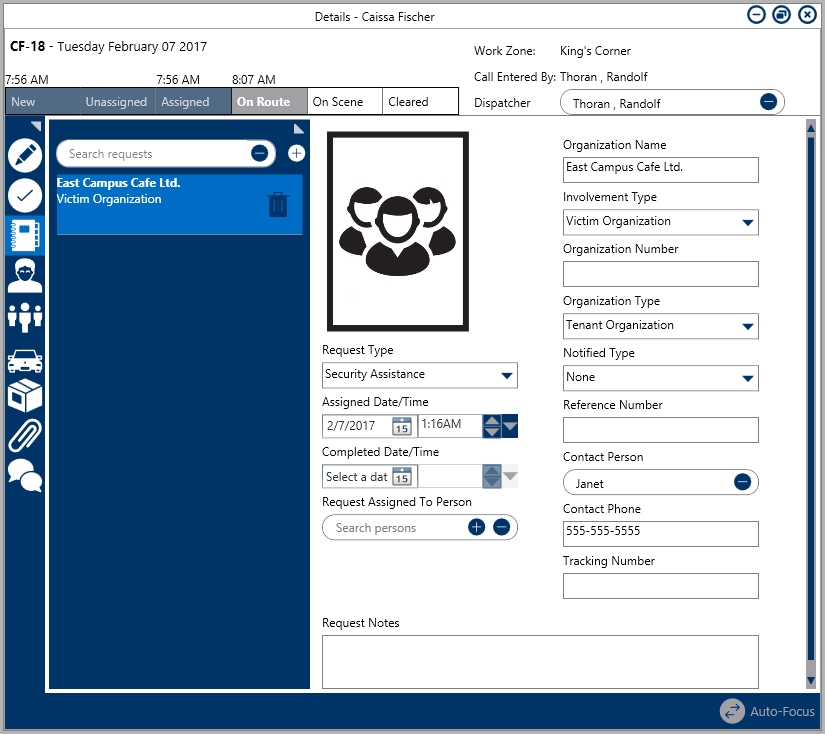Add new request with plus icon
The height and width of the screenshot is (734, 825).
tap(296, 153)
